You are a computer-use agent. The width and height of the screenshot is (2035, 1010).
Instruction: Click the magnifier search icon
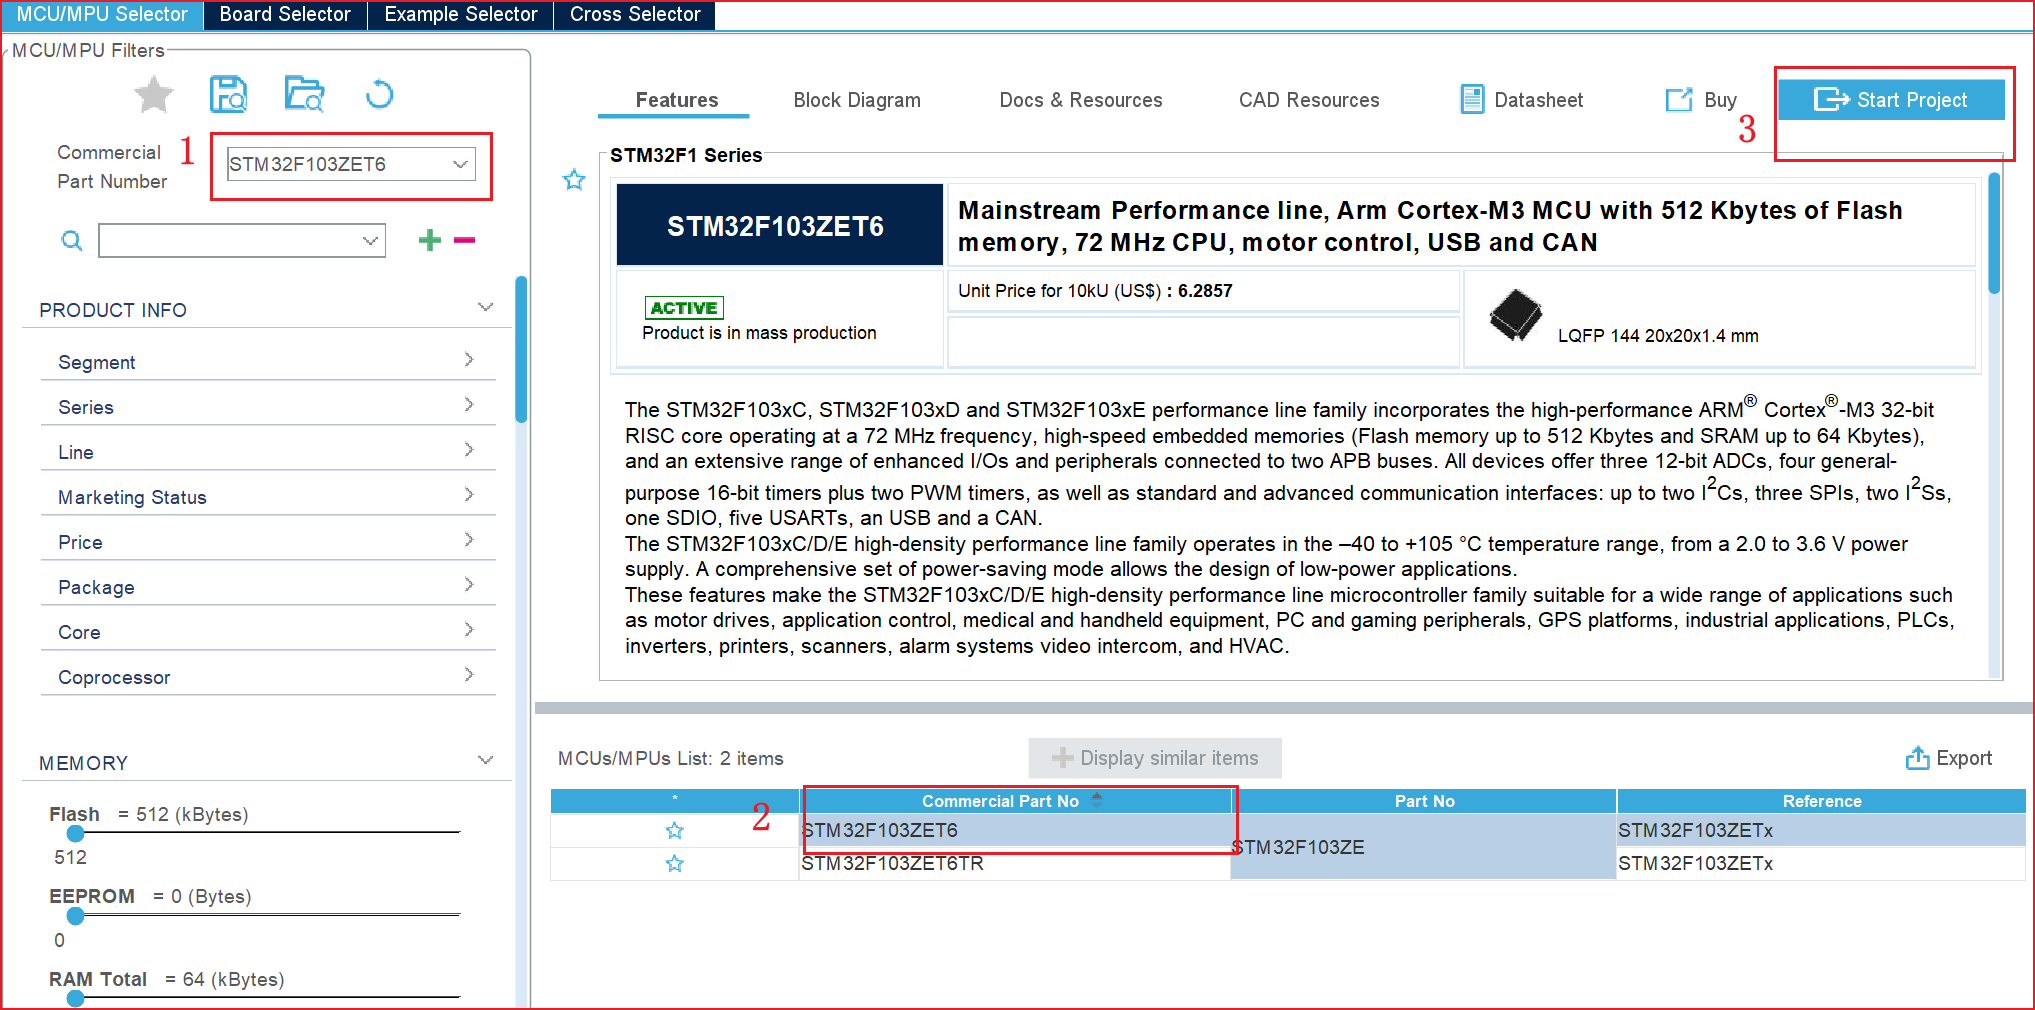pos(72,241)
